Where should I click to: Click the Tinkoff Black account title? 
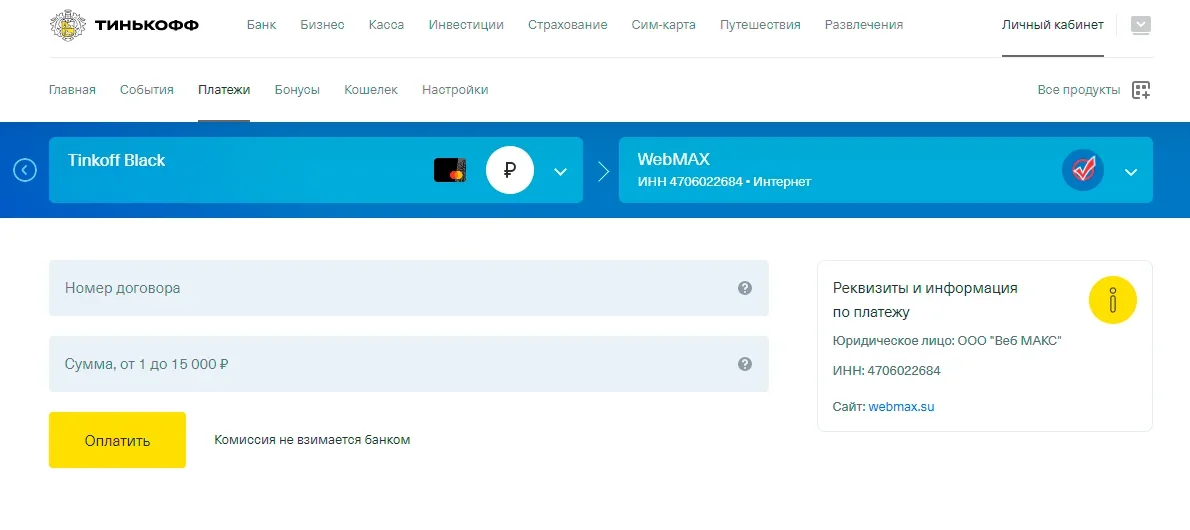[x=117, y=160]
